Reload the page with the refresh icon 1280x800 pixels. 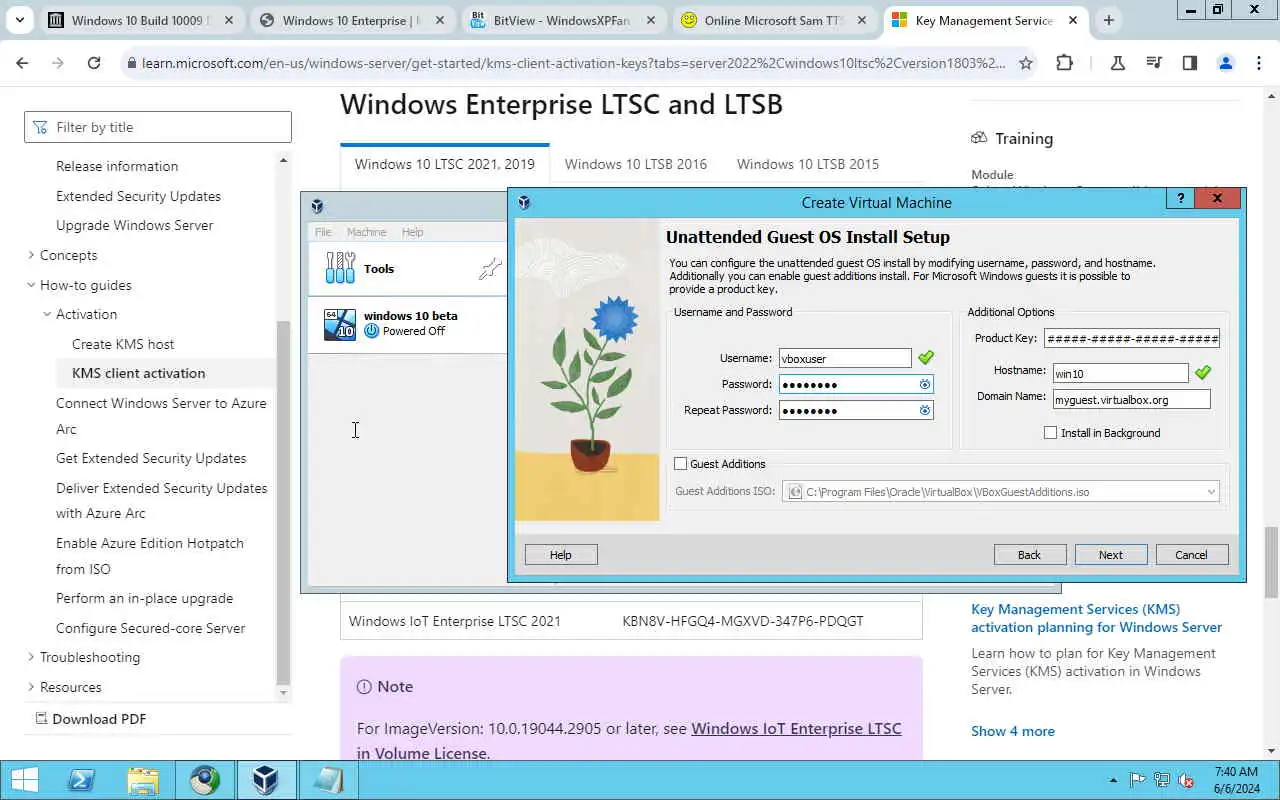[93, 63]
